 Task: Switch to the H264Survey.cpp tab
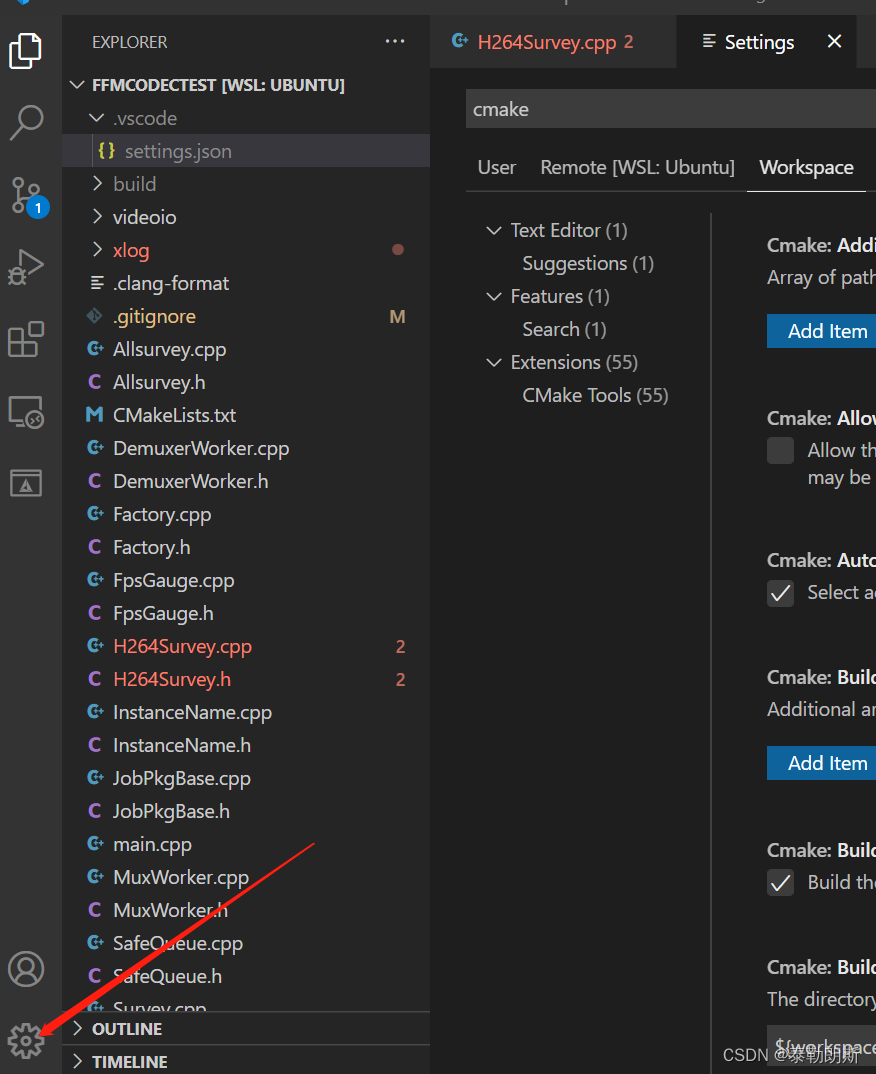point(543,42)
